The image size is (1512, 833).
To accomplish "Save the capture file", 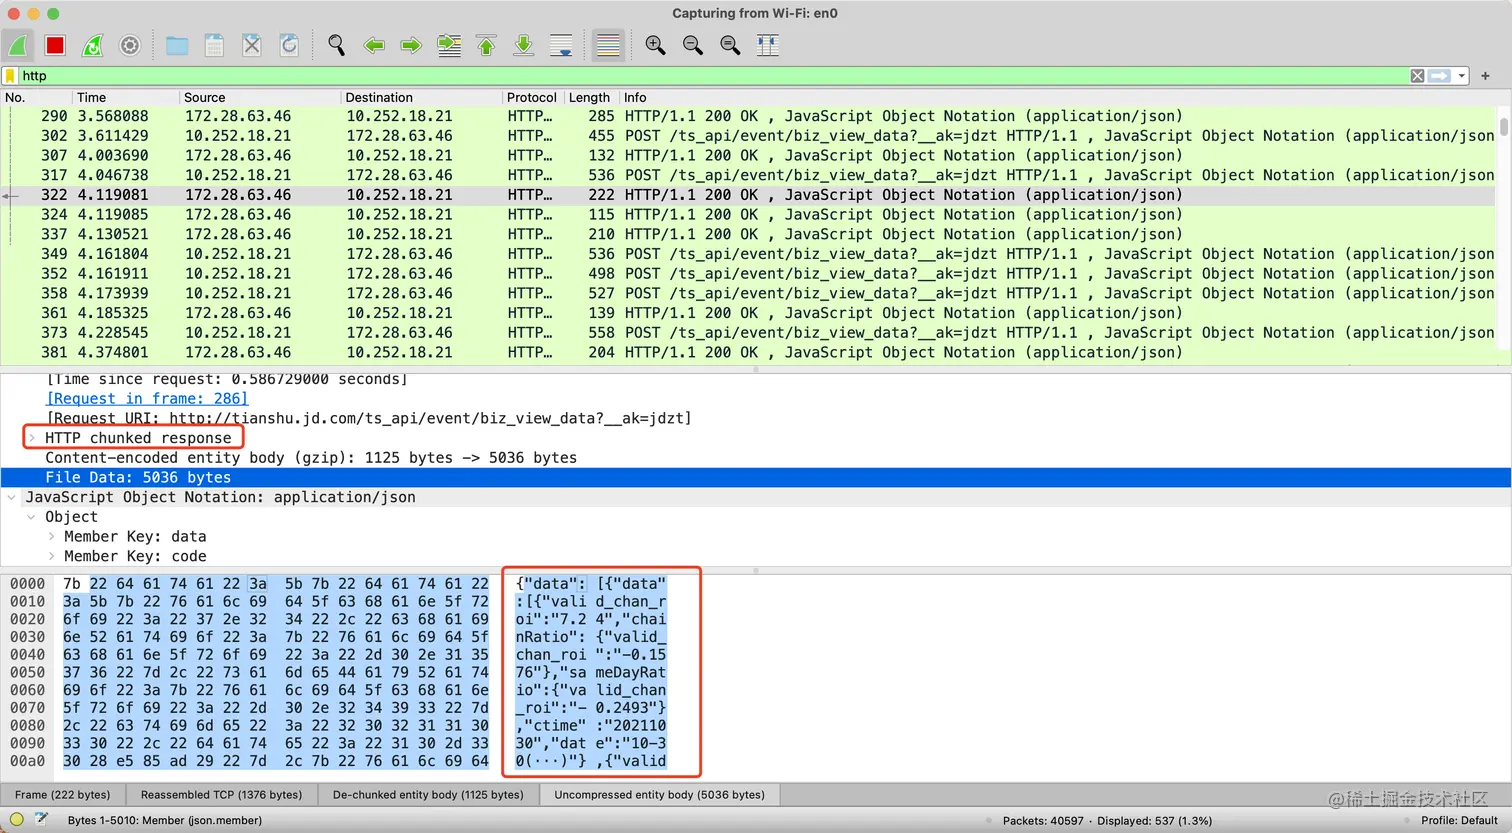I will click(x=214, y=45).
